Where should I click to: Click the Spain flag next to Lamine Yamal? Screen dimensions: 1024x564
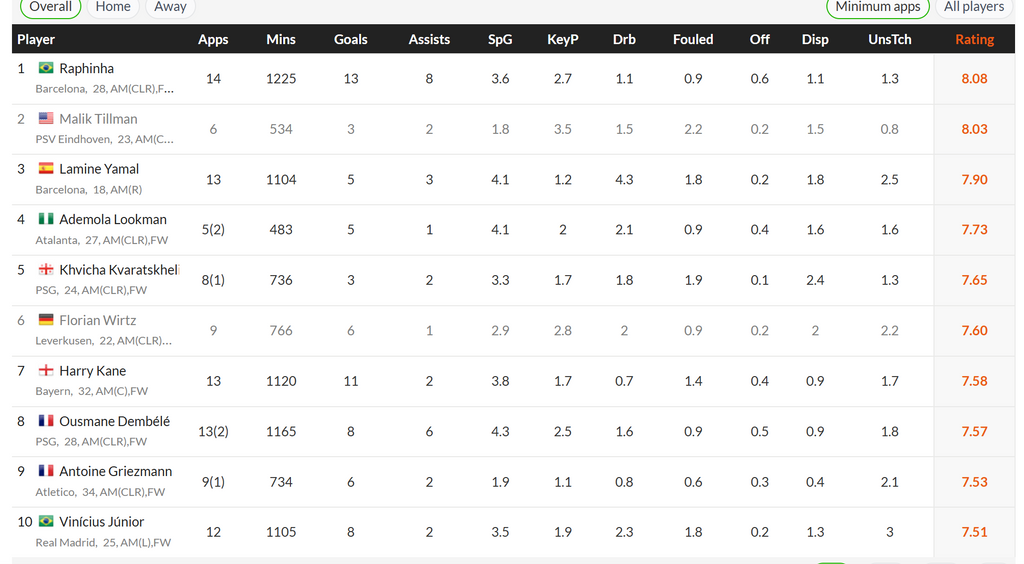[x=45, y=169]
